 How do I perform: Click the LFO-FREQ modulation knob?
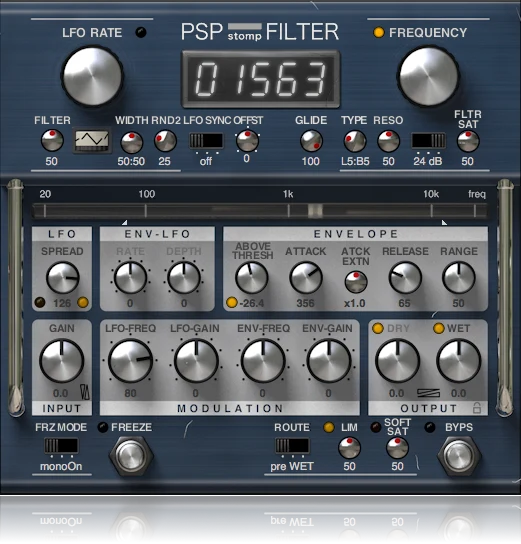(130, 361)
